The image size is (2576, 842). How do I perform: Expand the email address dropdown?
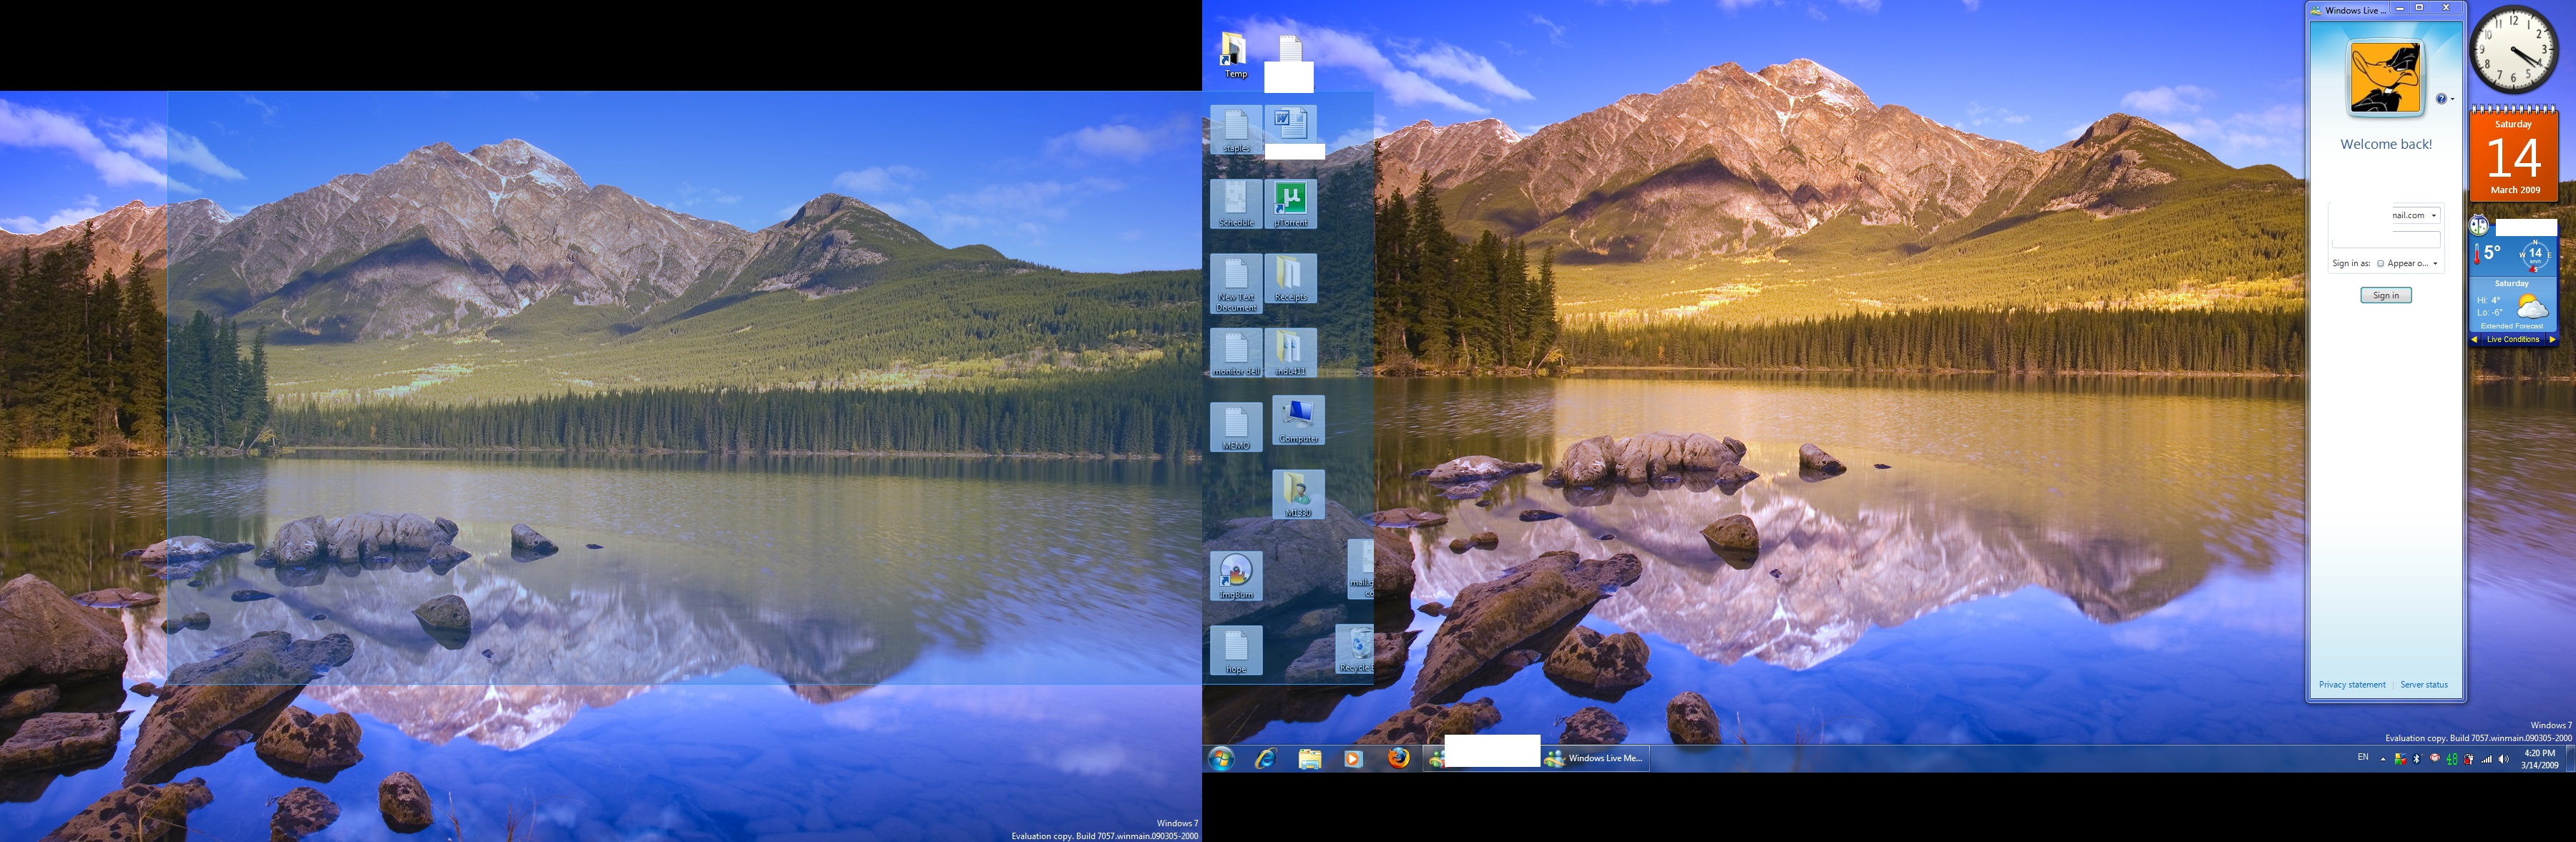tap(2434, 216)
